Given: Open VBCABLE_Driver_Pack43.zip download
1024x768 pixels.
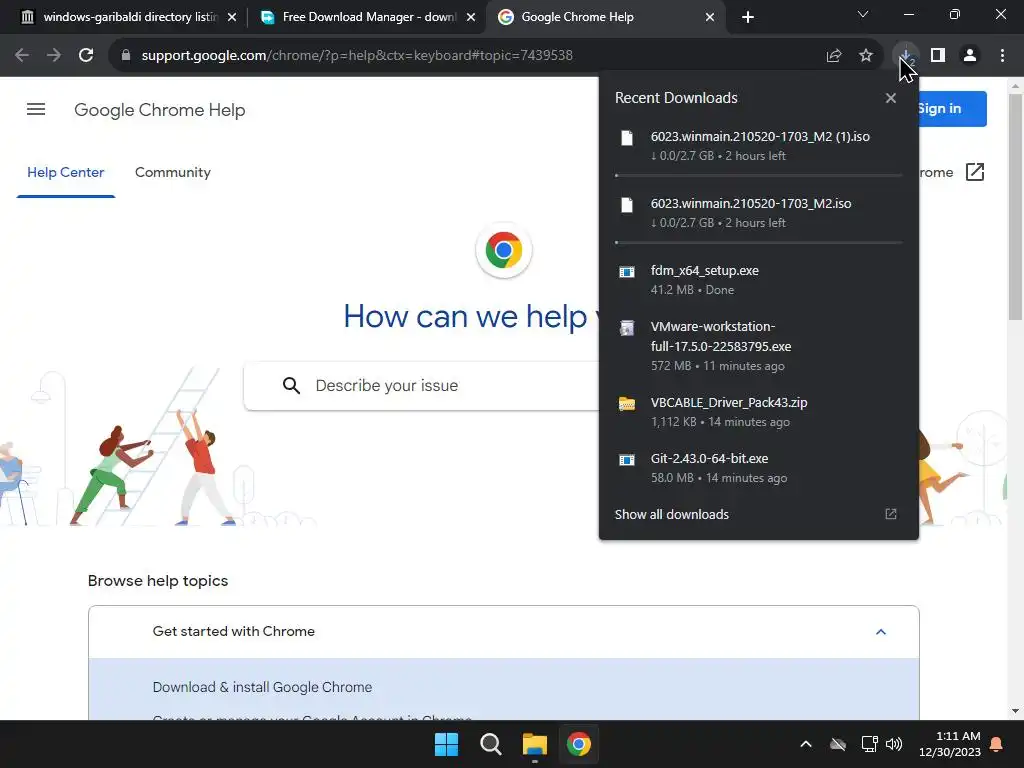Looking at the screenshot, I should pyautogui.click(x=759, y=412).
